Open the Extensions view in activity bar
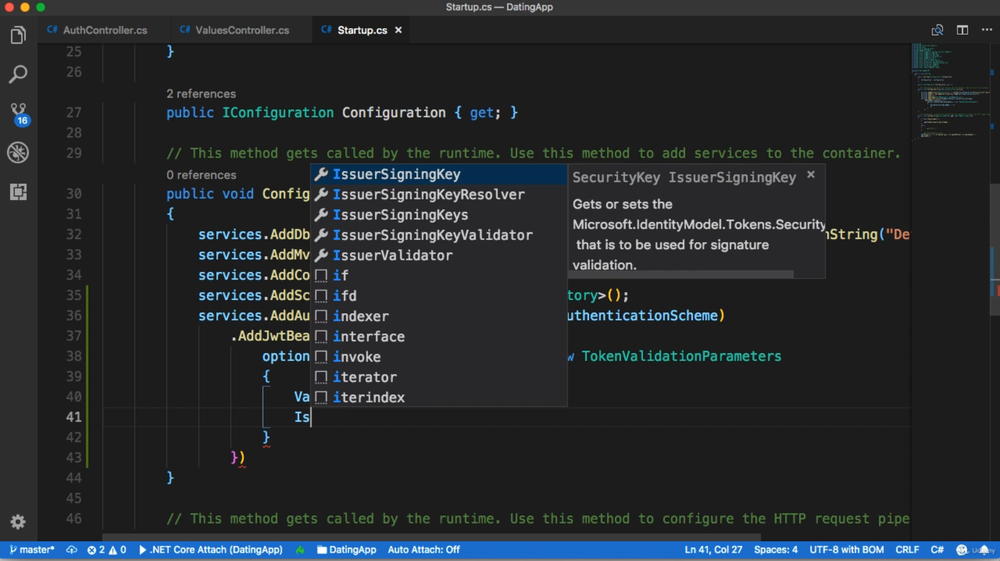1000x561 pixels. pyautogui.click(x=18, y=191)
